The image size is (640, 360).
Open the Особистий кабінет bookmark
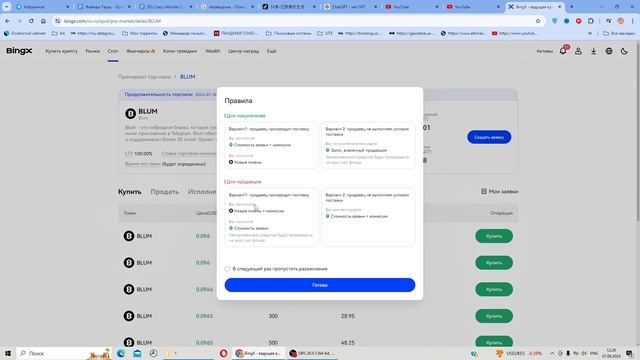pos(25,33)
